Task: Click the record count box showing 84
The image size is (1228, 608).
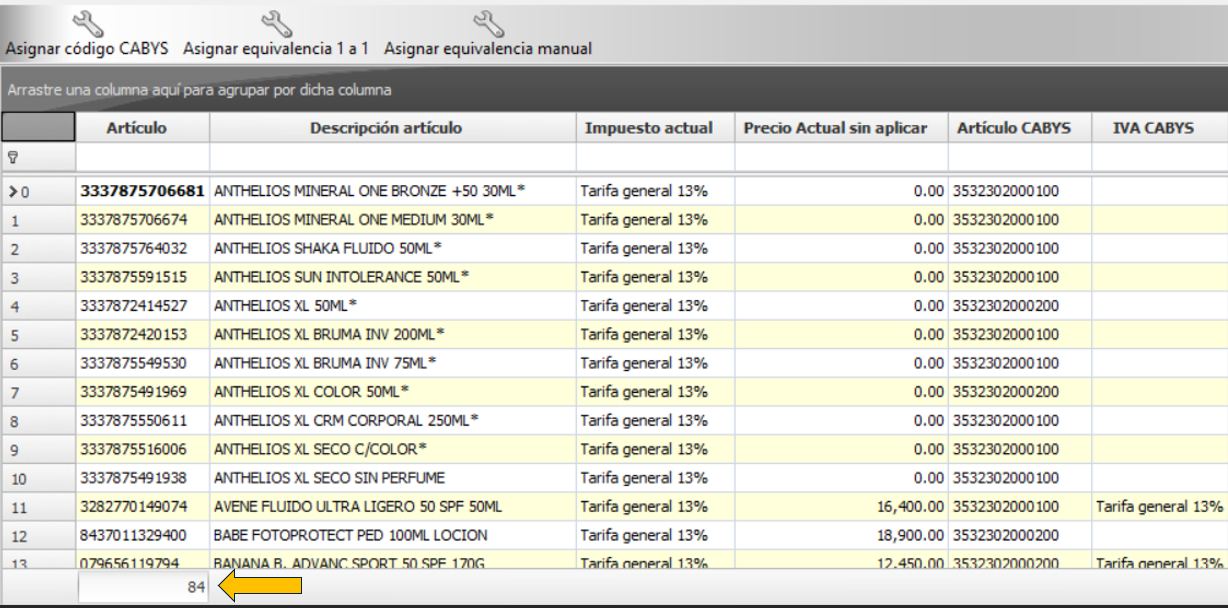Action: pyautogui.click(x=144, y=588)
